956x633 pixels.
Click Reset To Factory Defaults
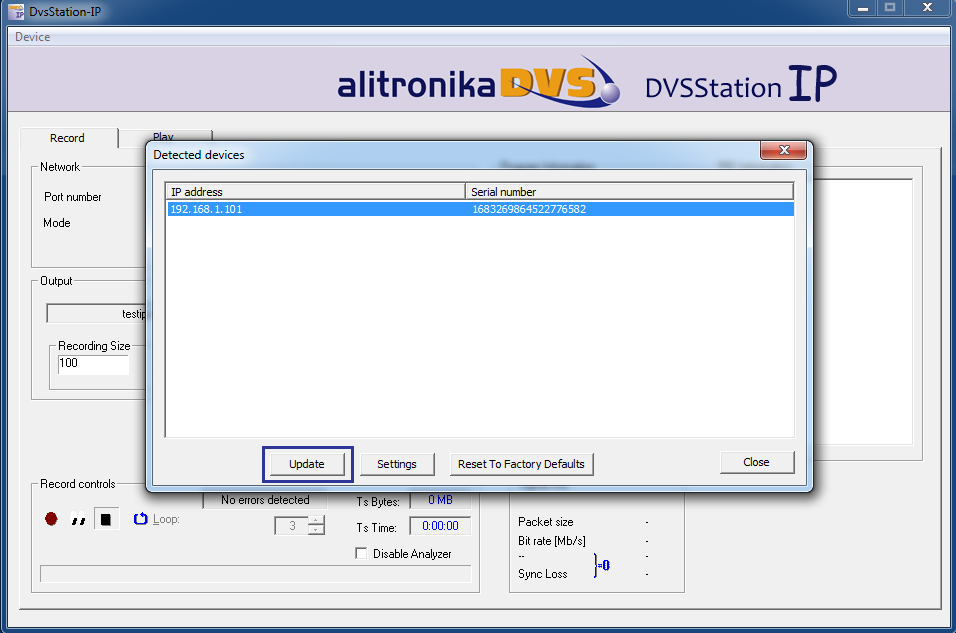coord(521,464)
